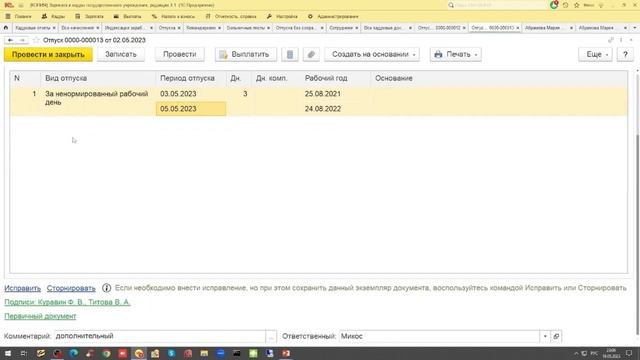Add document to favorites with the star
The width and height of the screenshot is (640, 360).
pyautogui.click(x=36, y=40)
